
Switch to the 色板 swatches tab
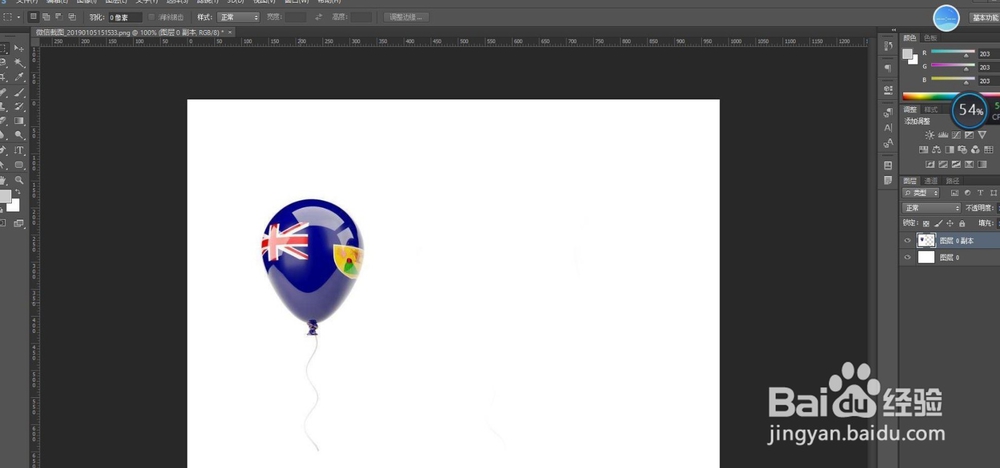point(930,38)
